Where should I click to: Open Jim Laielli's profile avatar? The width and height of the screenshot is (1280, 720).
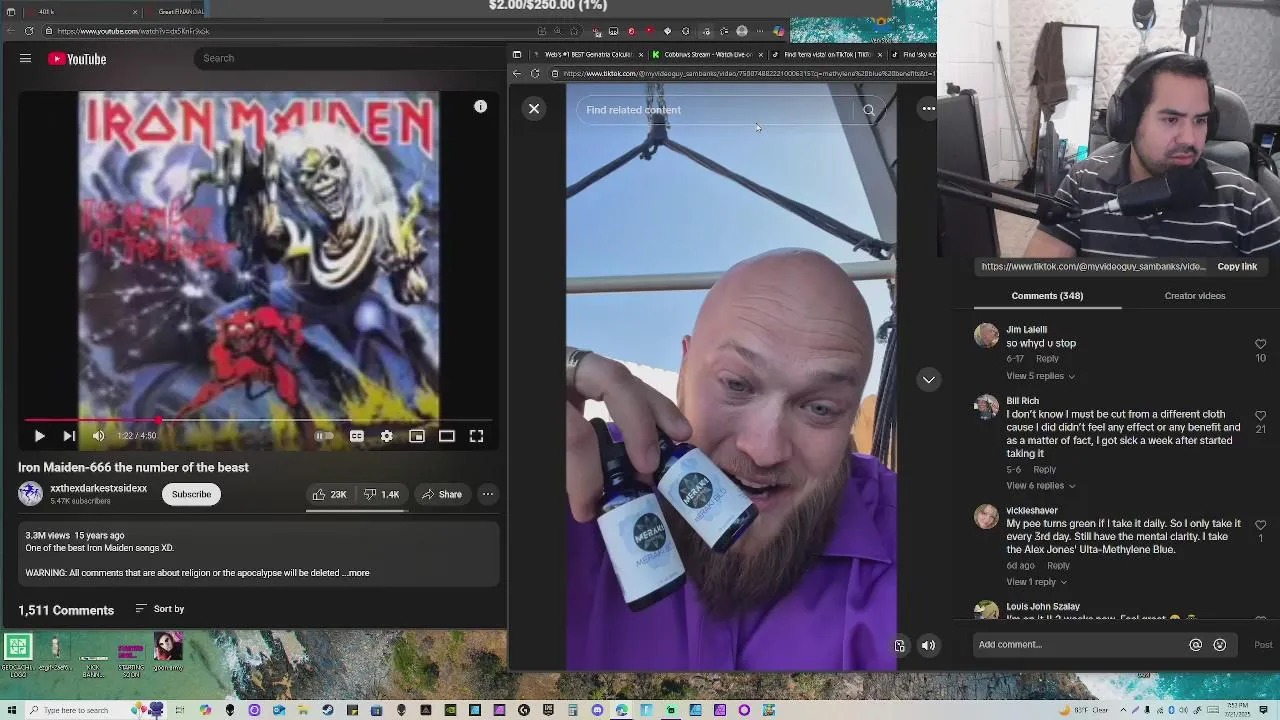click(x=986, y=336)
